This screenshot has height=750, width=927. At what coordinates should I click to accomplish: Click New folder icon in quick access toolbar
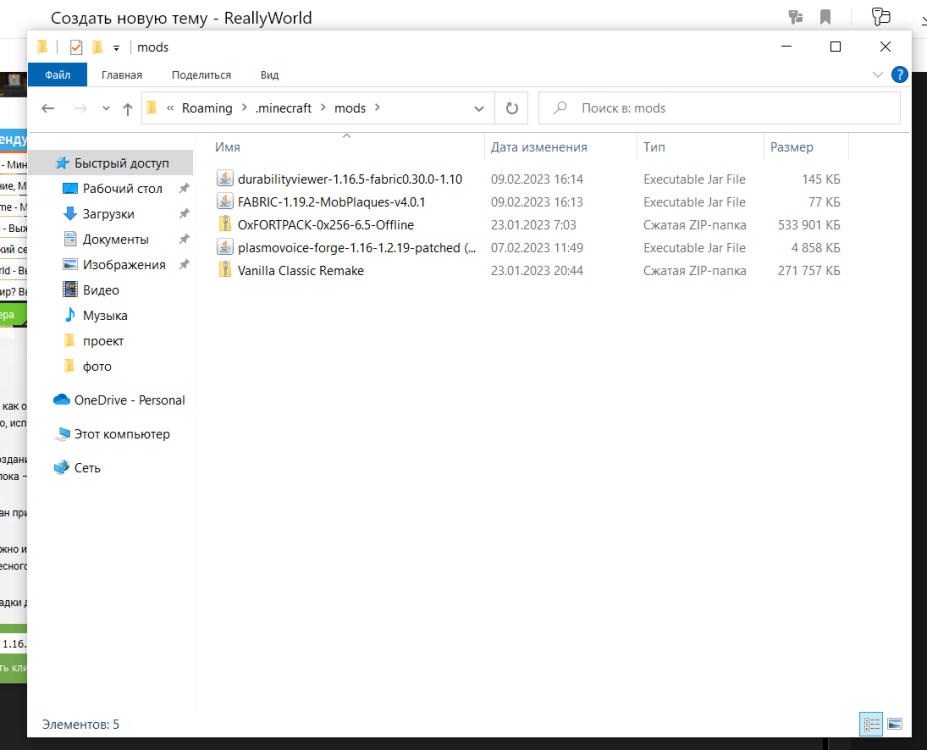[98, 47]
